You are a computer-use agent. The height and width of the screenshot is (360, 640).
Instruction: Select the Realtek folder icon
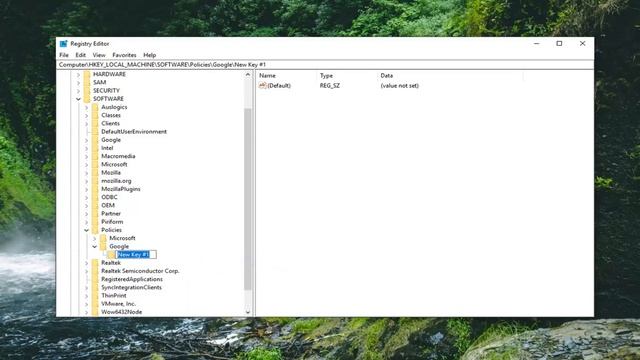tap(95, 263)
